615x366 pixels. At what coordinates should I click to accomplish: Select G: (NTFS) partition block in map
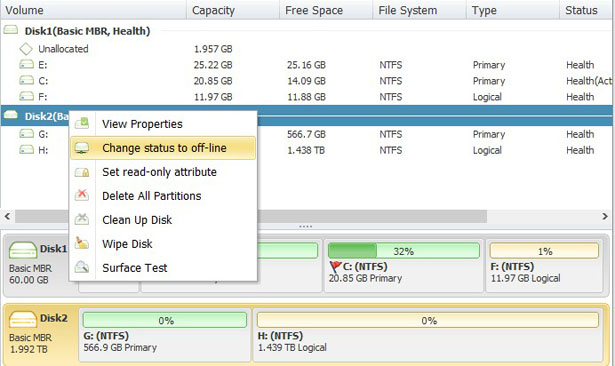[165, 335]
